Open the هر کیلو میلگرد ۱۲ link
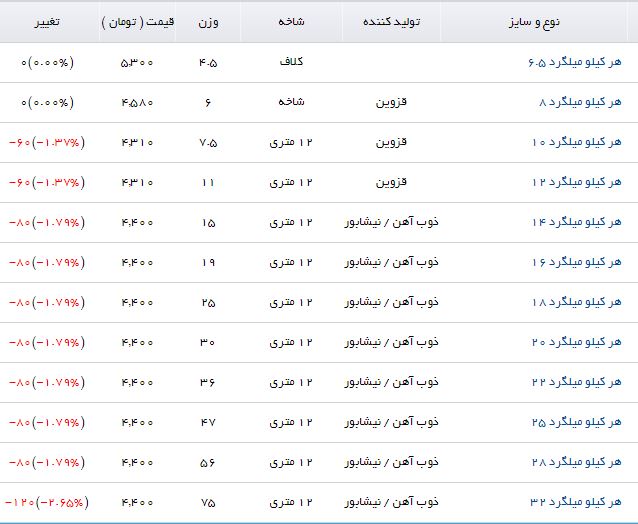 pyautogui.click(x=577, y=182)
